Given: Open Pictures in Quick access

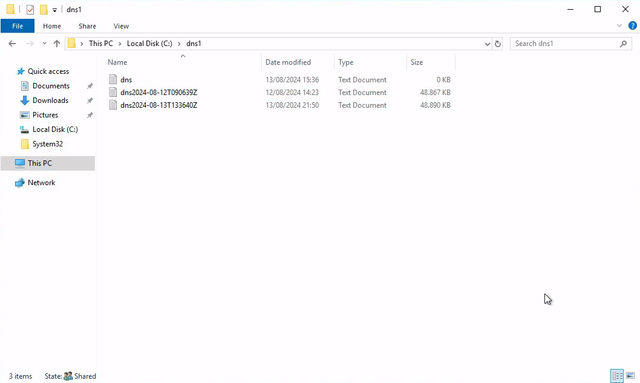Looking at the screenshot, I should click(x=45, y=115).
